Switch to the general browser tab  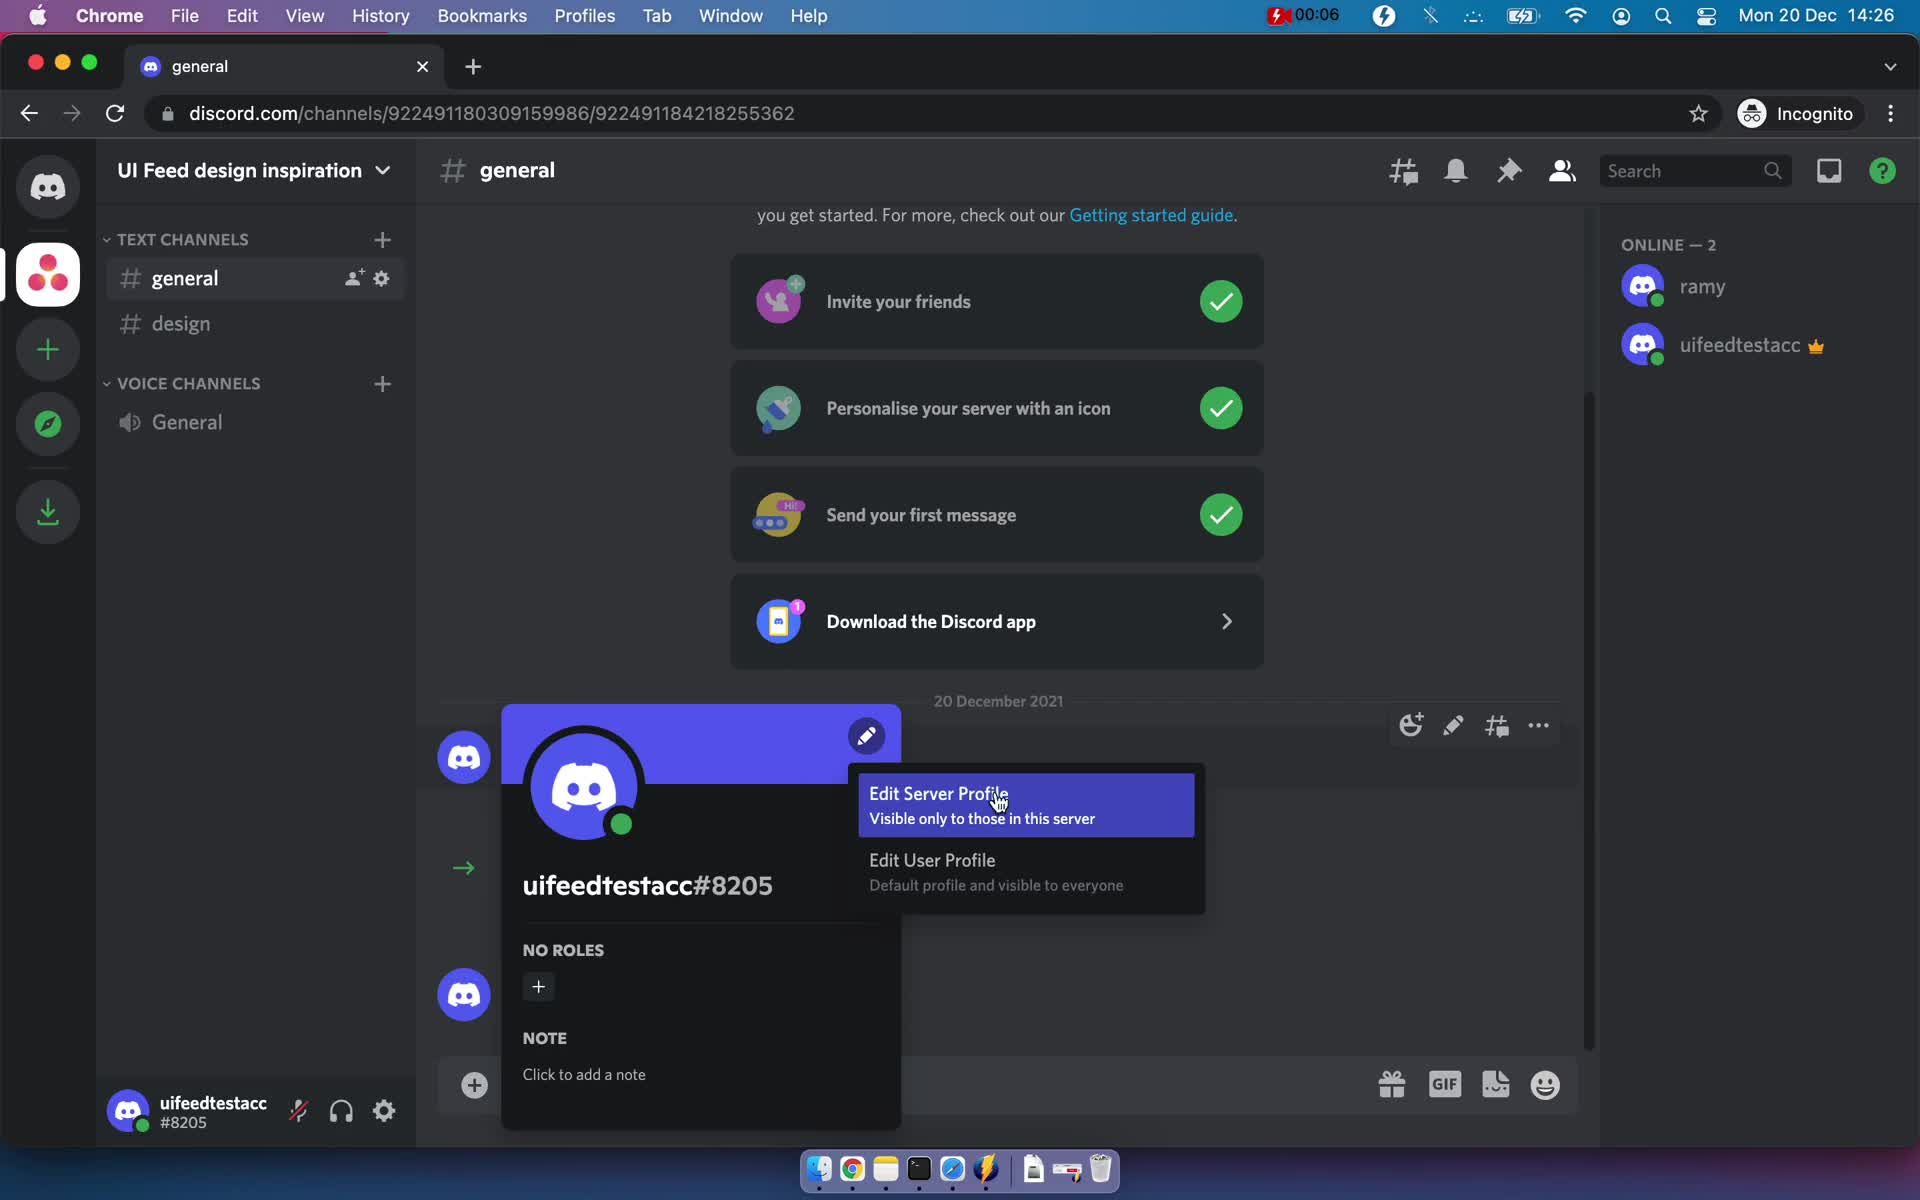[x=285, y=66]
